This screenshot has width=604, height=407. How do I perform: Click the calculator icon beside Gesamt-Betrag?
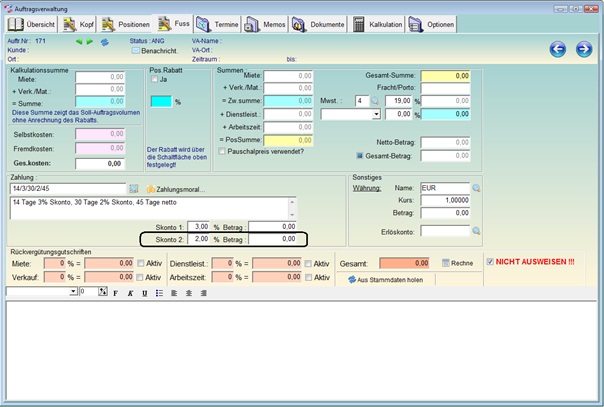[360, 156]
